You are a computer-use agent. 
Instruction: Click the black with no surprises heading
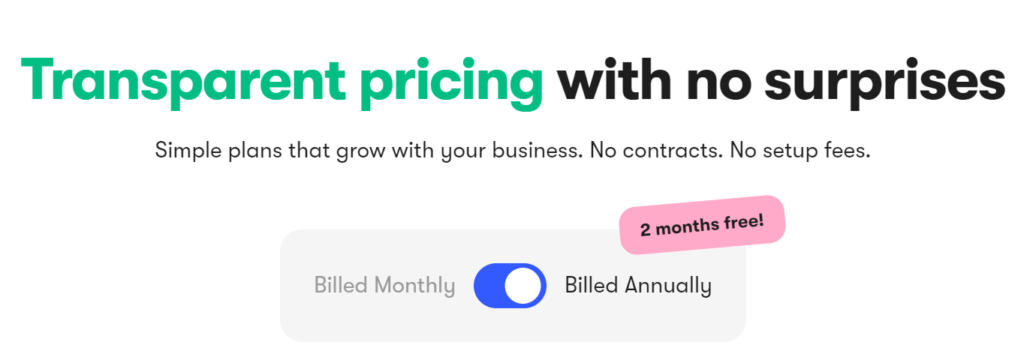click(781, 84)
